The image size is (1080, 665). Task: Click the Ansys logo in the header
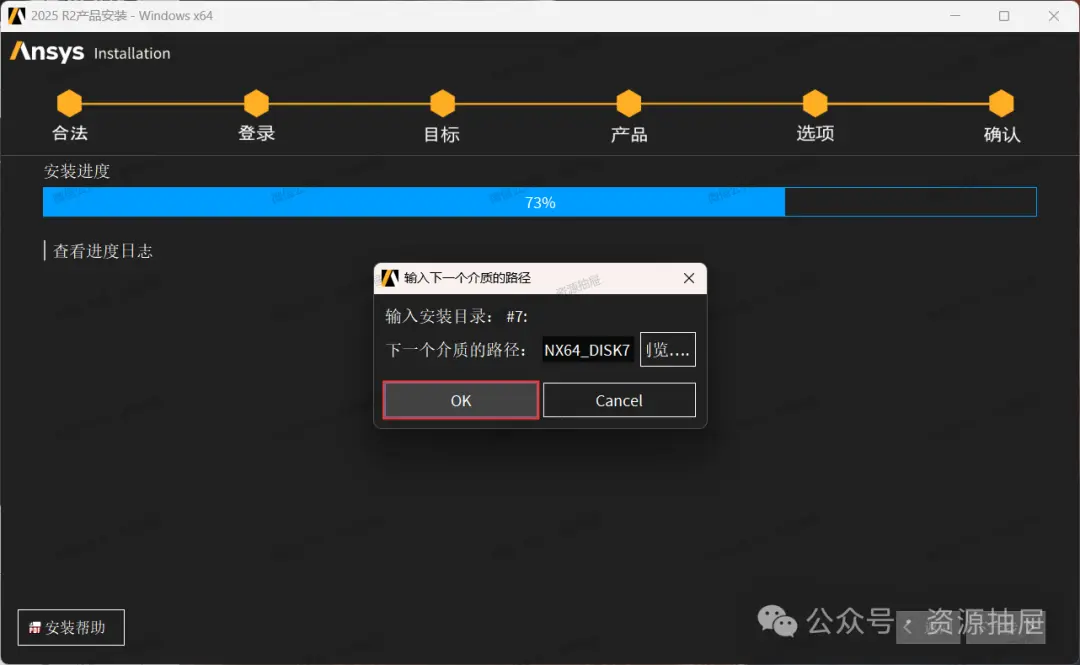(47, 52)
